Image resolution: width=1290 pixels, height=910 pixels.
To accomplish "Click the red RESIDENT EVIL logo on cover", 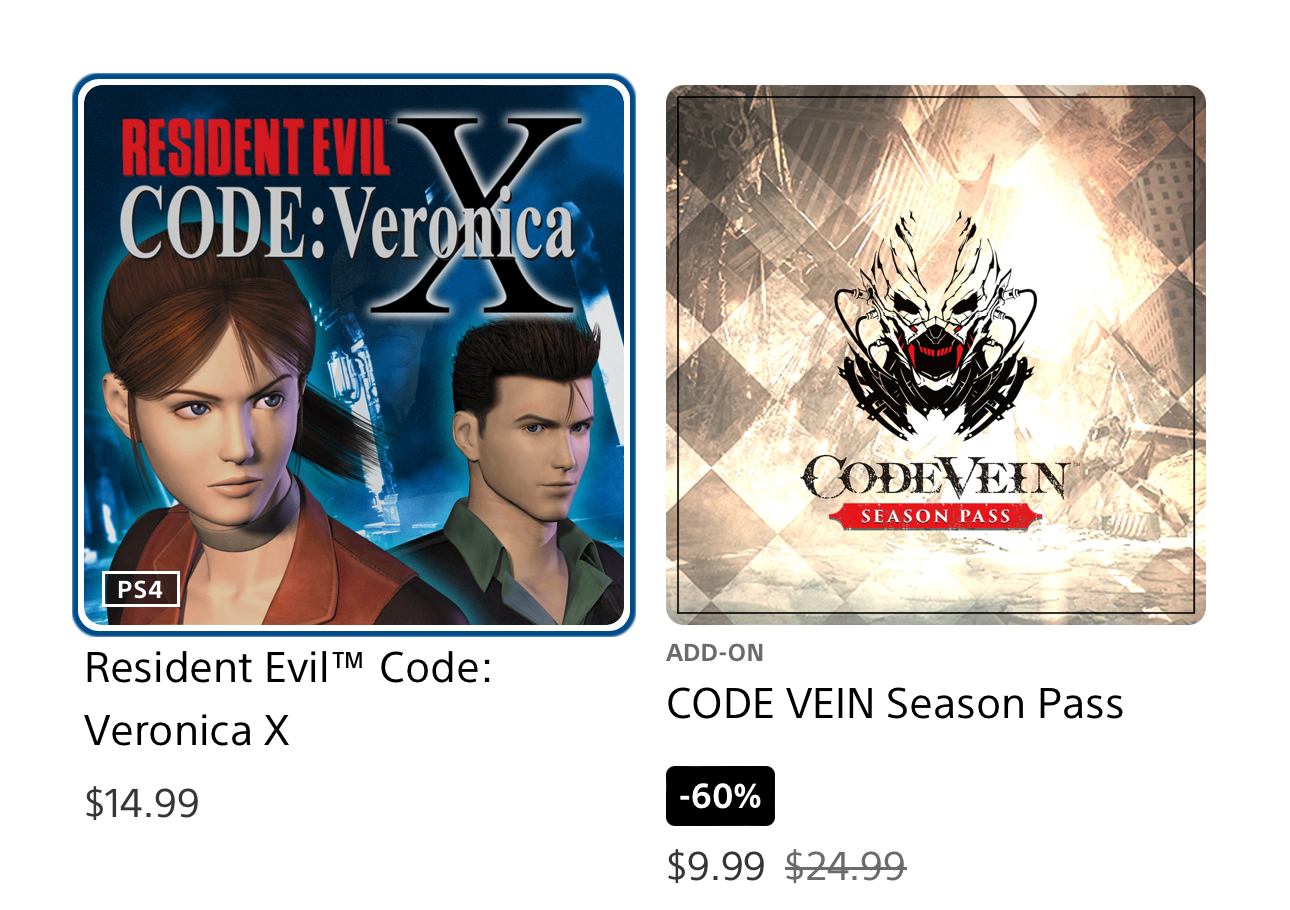I will click(x=256, y=145).
